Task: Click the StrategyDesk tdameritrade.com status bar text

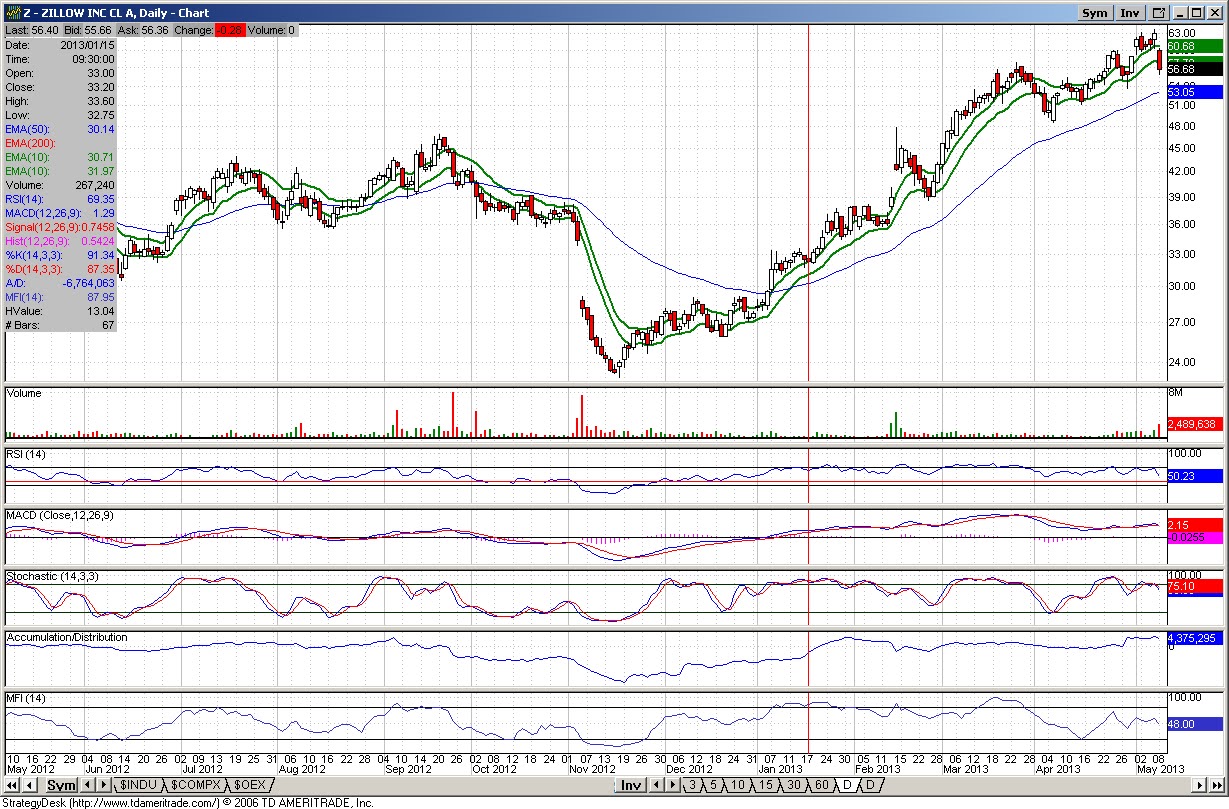Action: [x=186, y=802]
